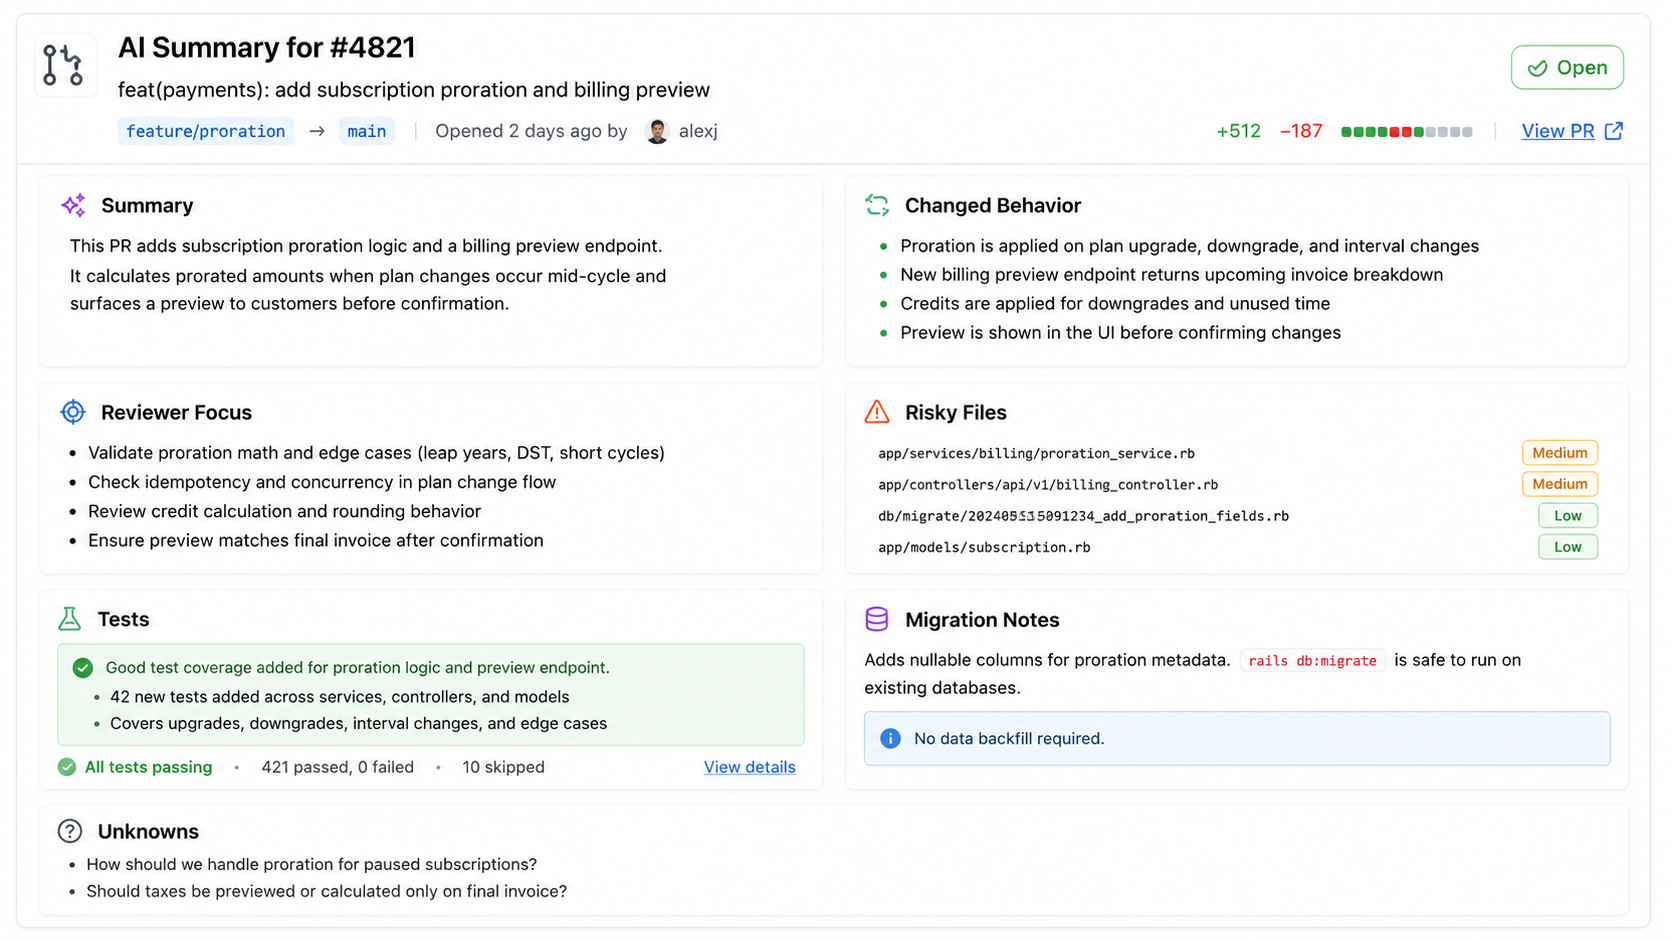Click the Migration Notes database icon
The height and width of the screenshot is (941, 1672).
(877, 619)
